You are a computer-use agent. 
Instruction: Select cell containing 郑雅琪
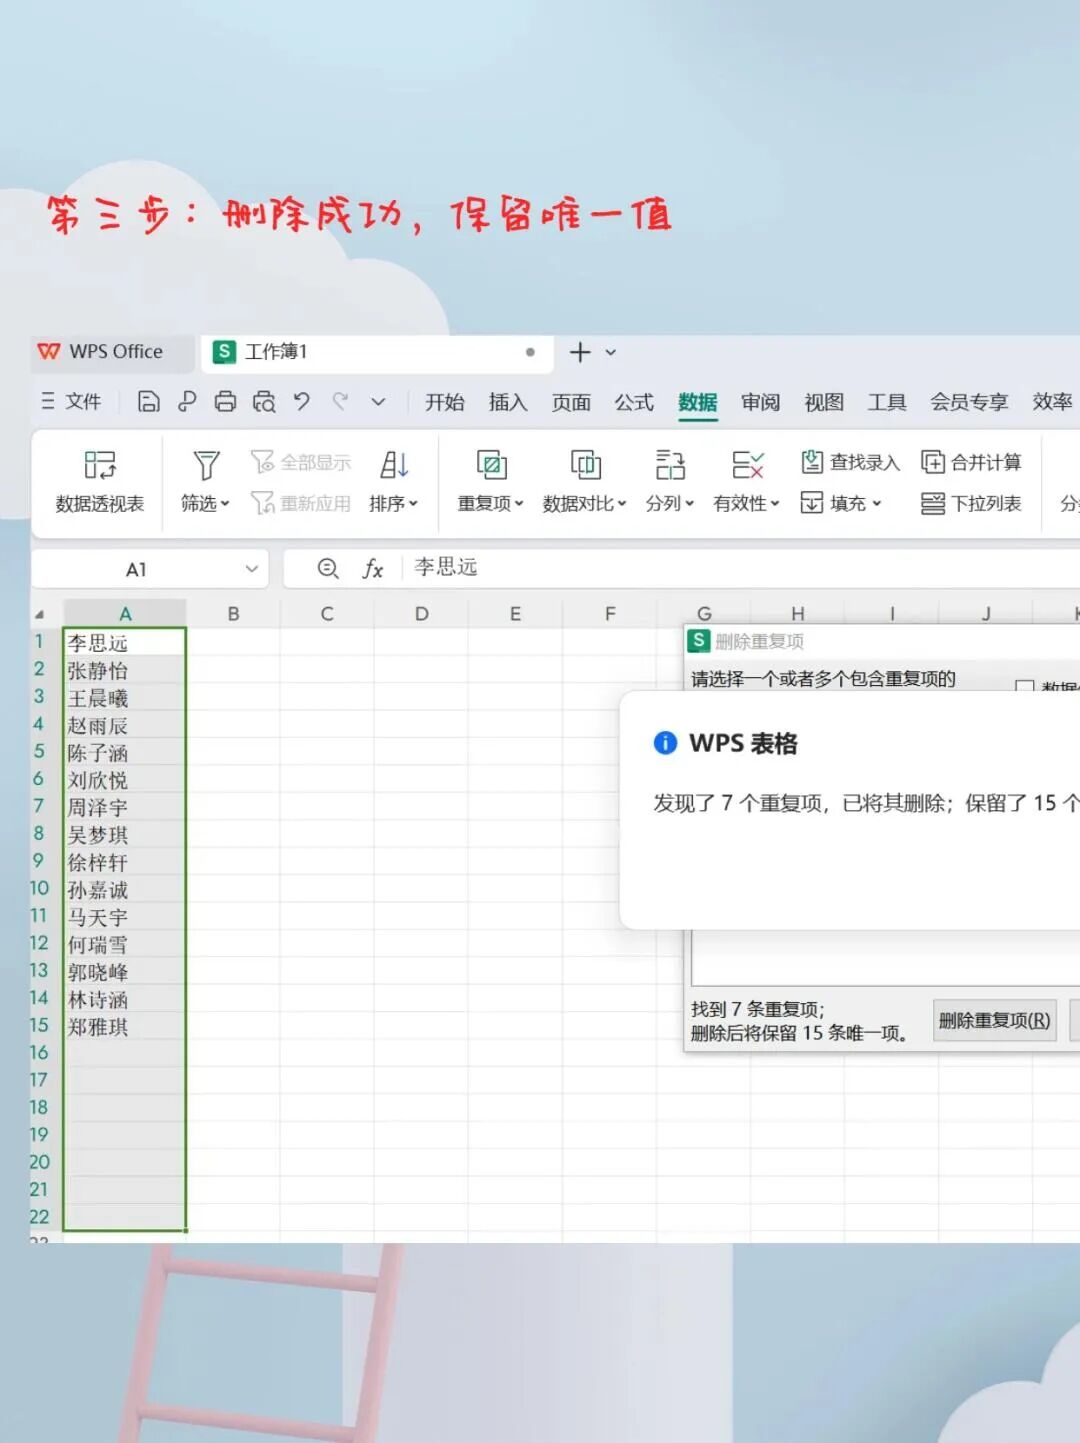coord(125,1026)
